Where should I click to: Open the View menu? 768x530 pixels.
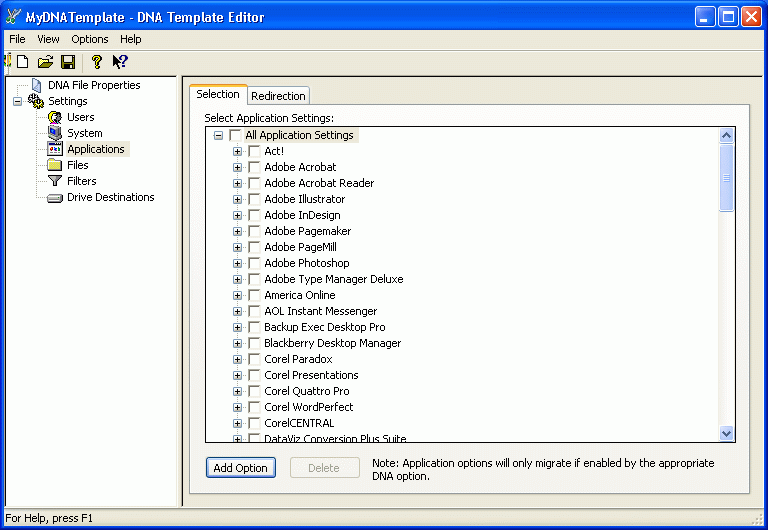[x=48, y=39]
